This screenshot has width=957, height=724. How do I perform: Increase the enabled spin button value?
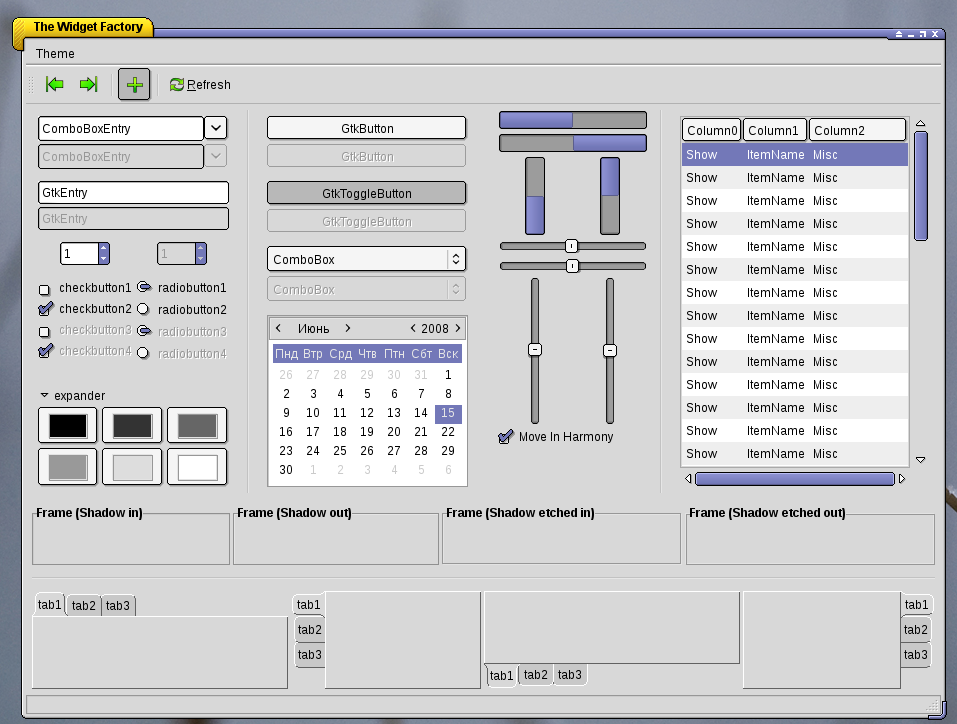(x=104, y=248)
